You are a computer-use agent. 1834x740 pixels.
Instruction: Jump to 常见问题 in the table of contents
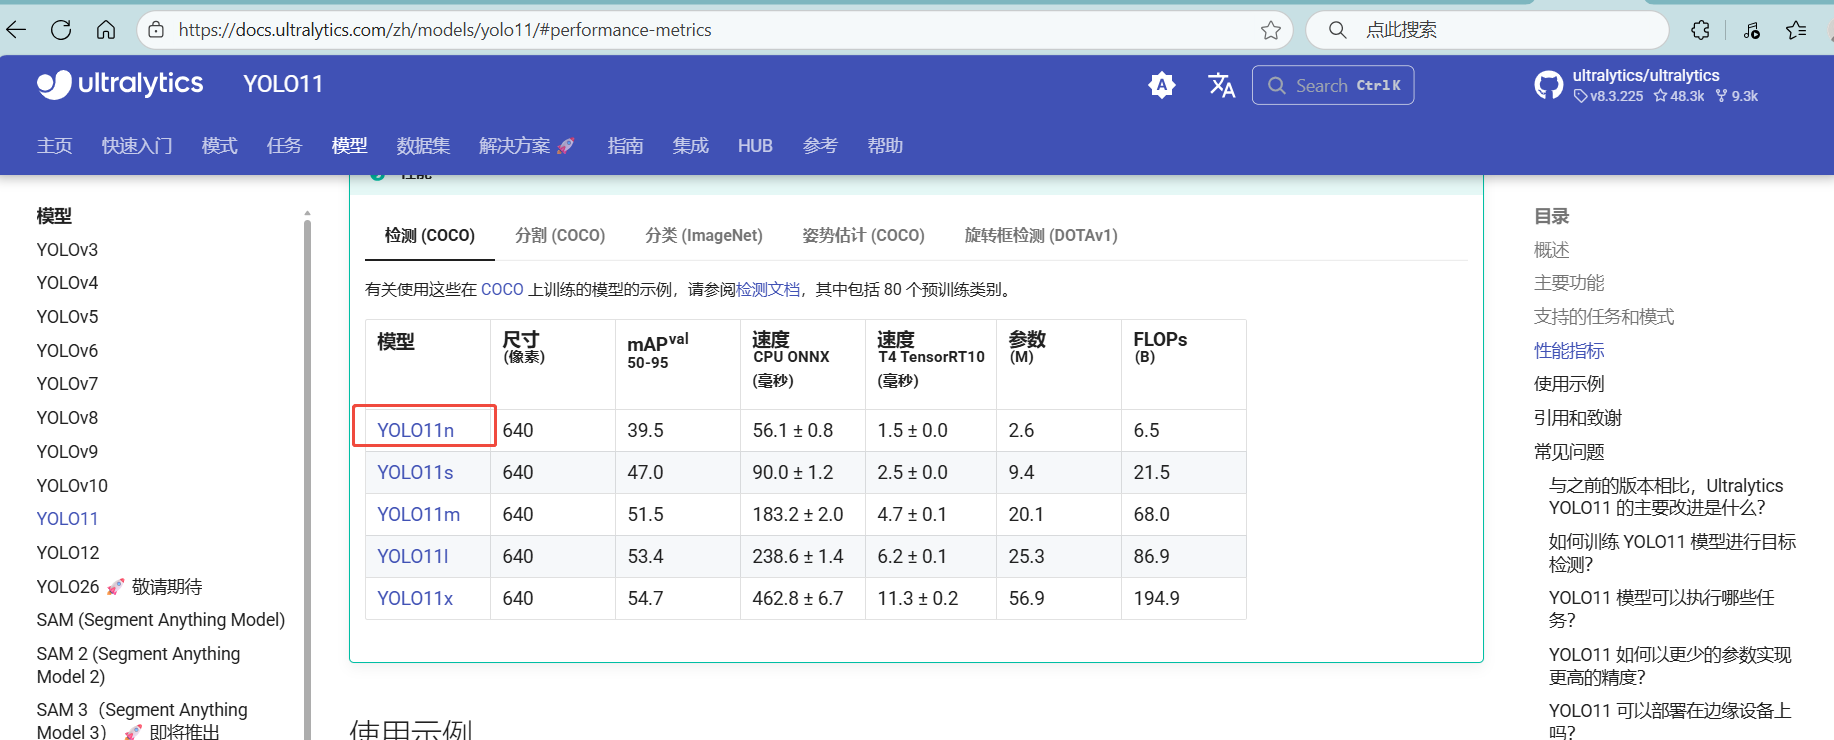(x=1569, y=452)
